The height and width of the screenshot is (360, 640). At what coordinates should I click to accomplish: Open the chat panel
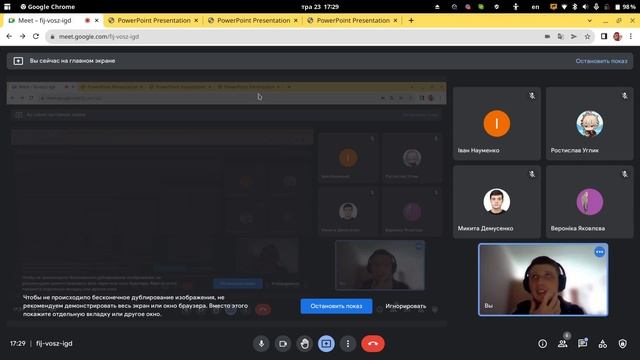pyautogui.click(x=582, y=344)
